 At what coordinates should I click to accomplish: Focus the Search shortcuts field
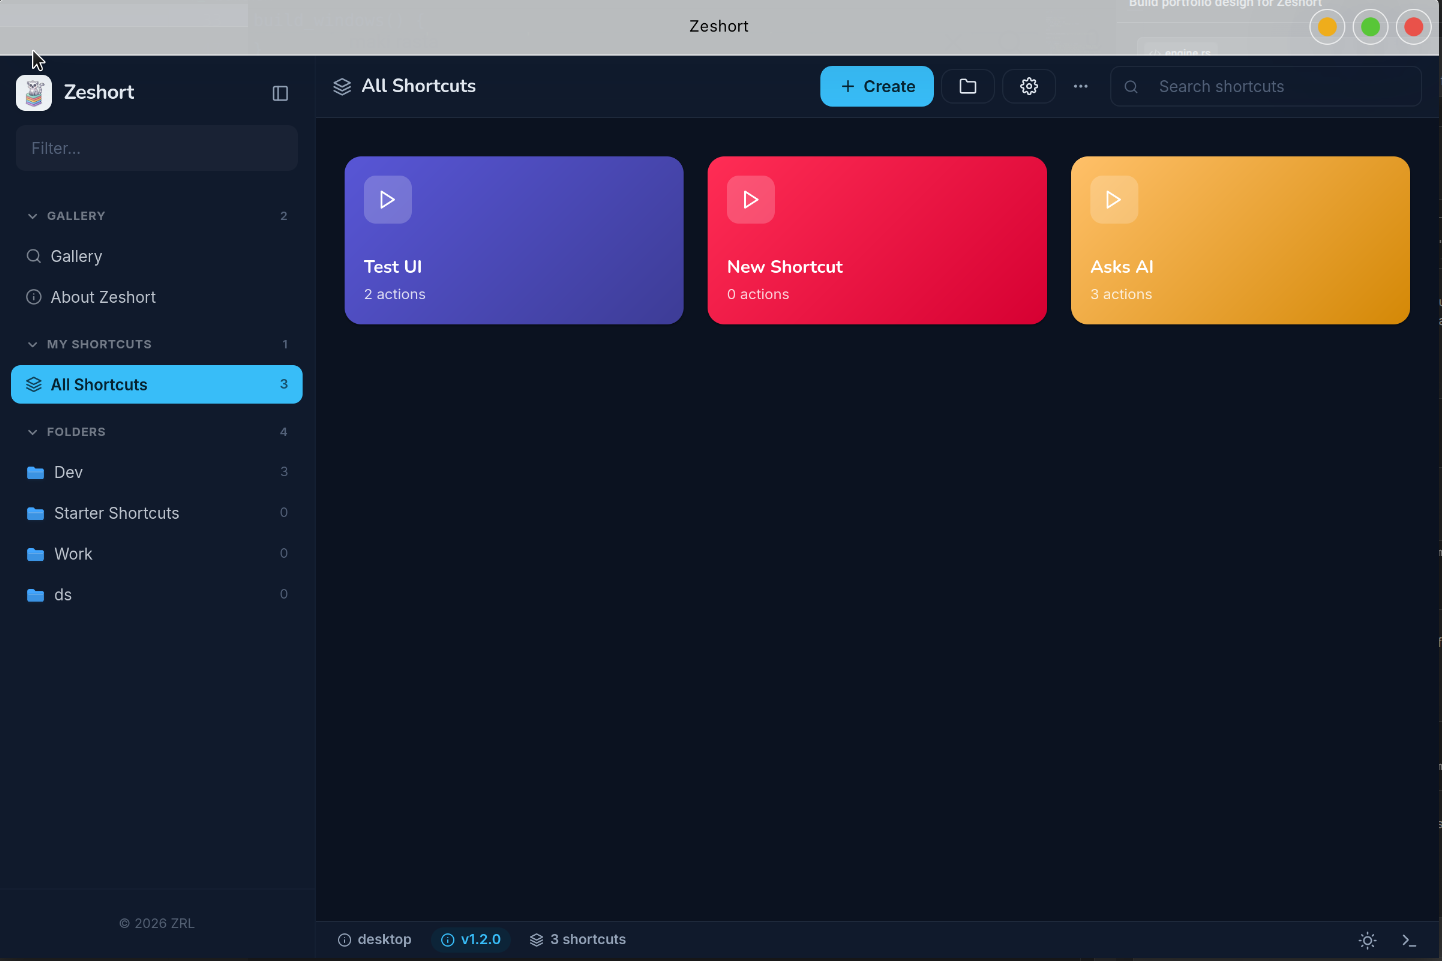point(1266,86)
